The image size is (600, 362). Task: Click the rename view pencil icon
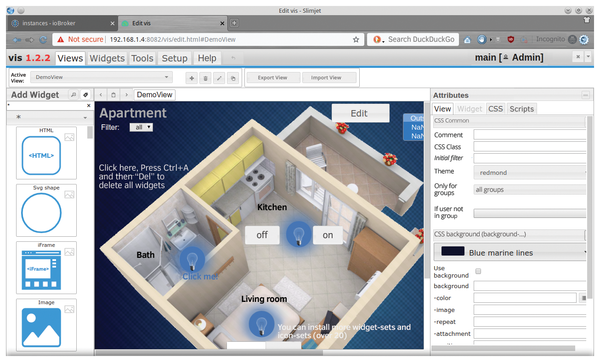tap(219, 78)
